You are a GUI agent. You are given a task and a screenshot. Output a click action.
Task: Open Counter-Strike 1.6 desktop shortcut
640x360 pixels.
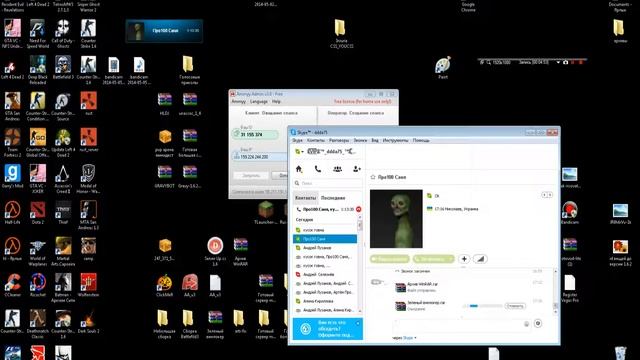[88, 33]
